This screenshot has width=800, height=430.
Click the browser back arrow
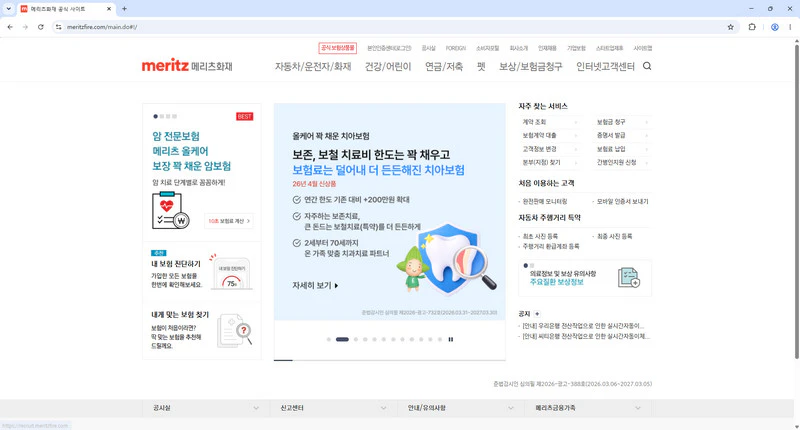[10, 27]
